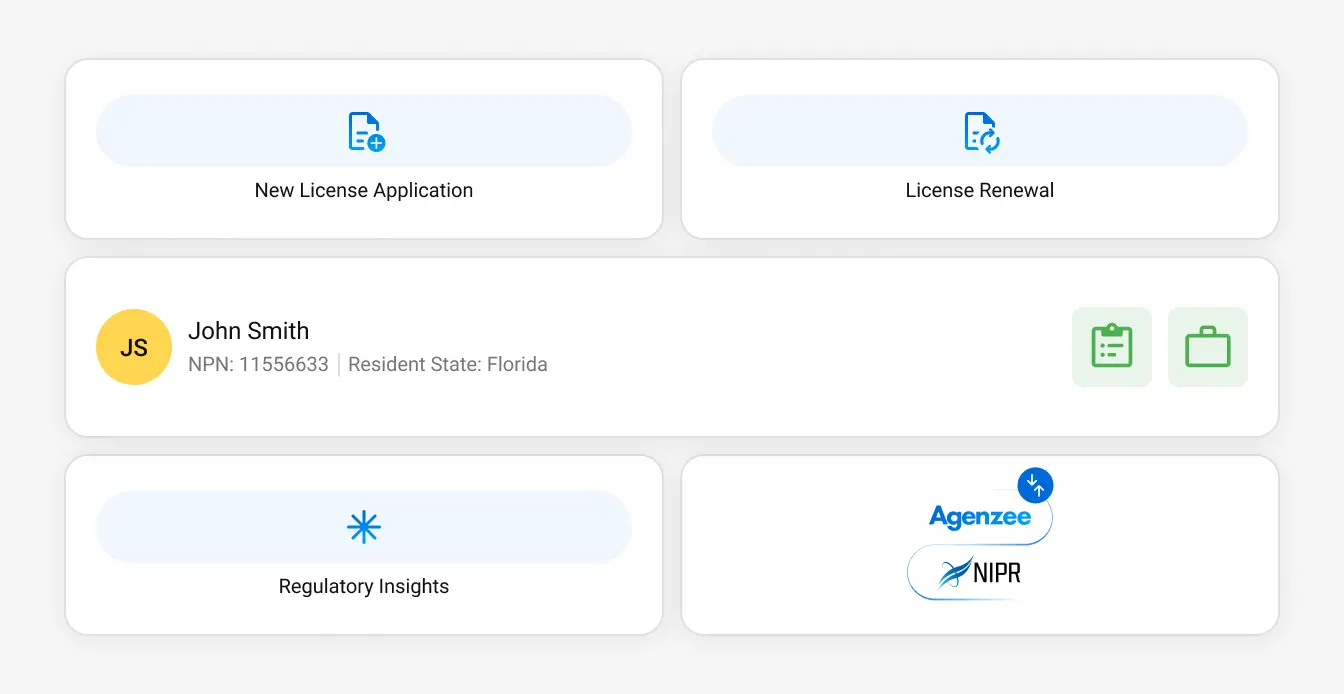
Task: Click the NIPR logo
Action: click(x=980, y=573)
